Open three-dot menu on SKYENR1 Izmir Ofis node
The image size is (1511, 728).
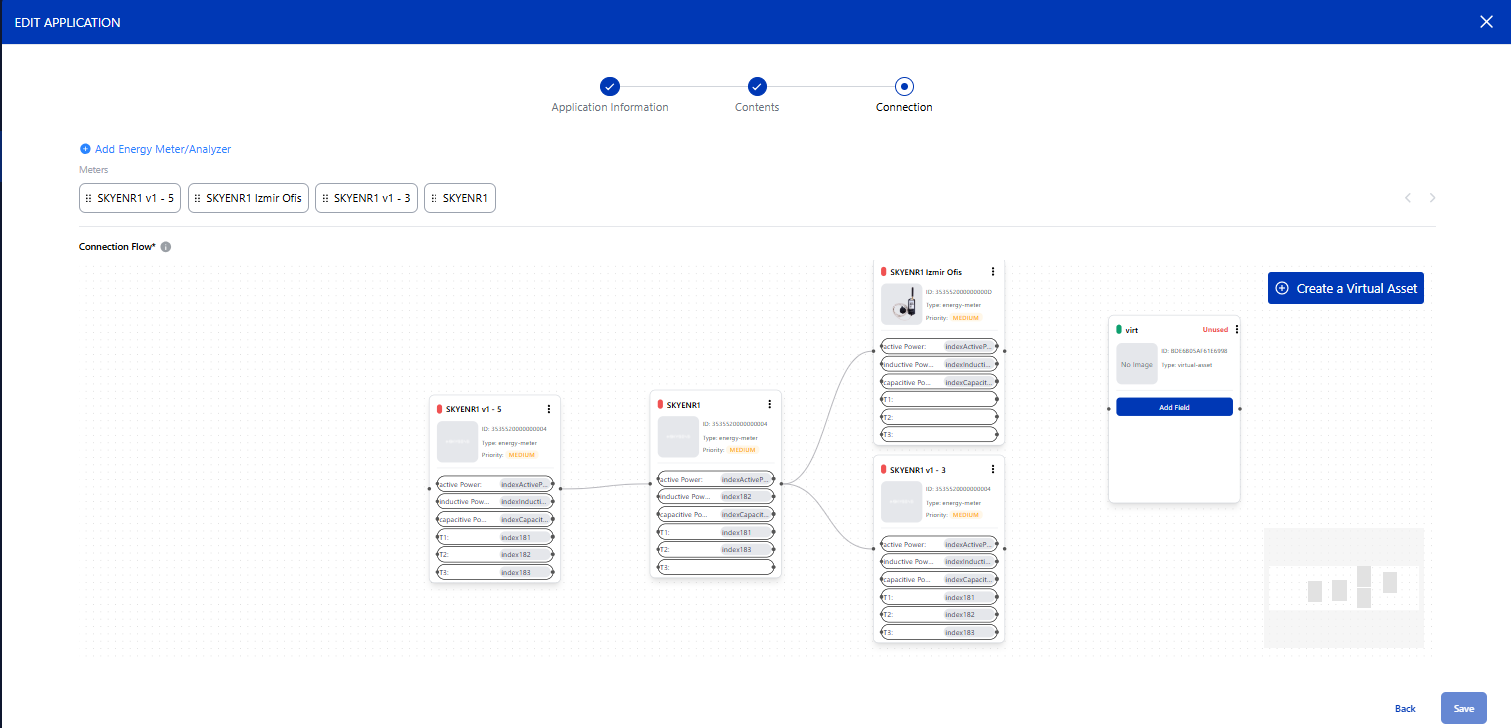(x=992, y=271)
